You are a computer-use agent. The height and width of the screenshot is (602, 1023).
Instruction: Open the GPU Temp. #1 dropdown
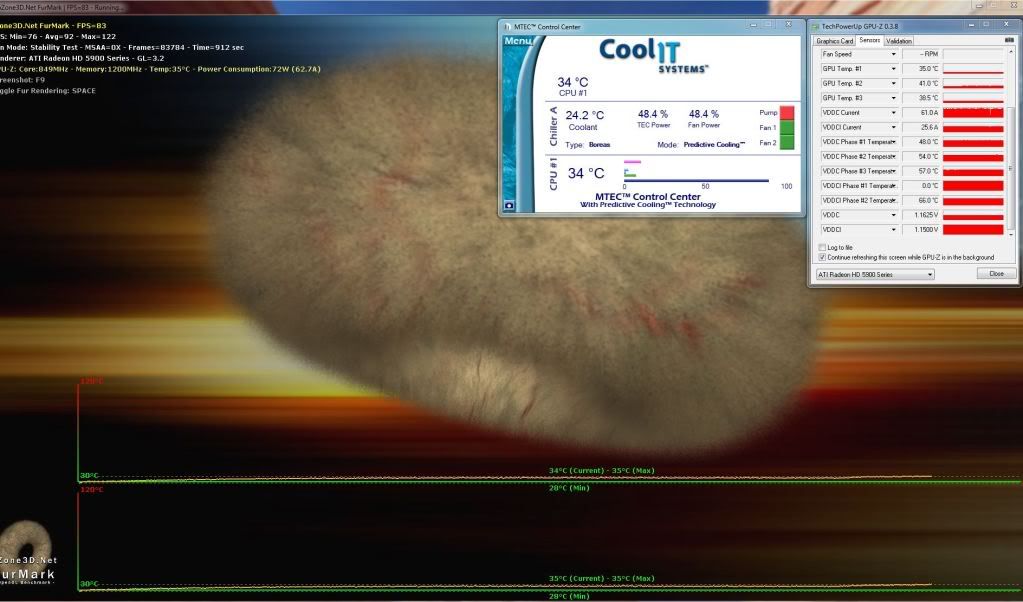[893, 68]
